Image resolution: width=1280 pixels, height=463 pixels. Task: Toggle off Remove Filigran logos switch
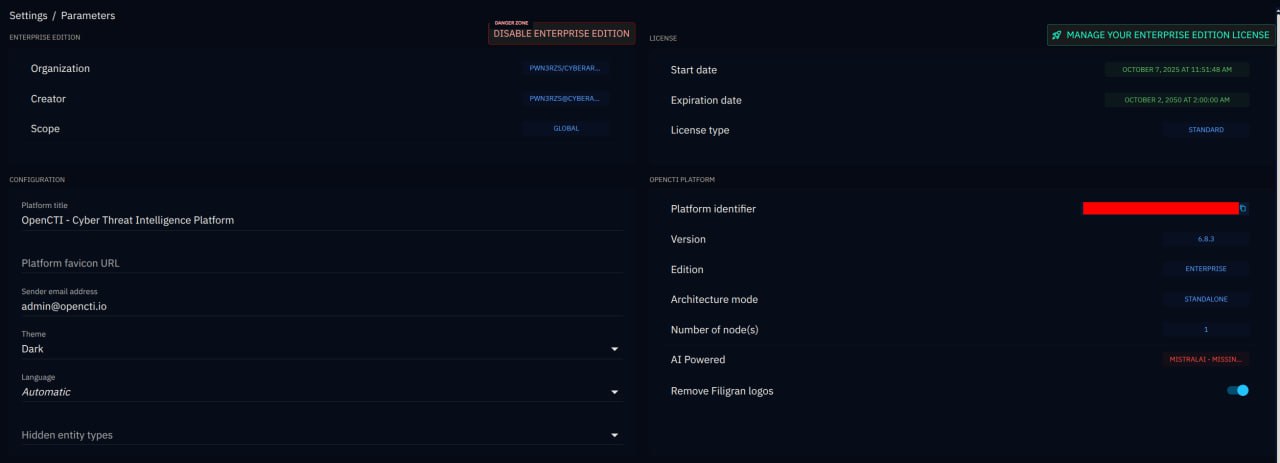coord(1238,390)
